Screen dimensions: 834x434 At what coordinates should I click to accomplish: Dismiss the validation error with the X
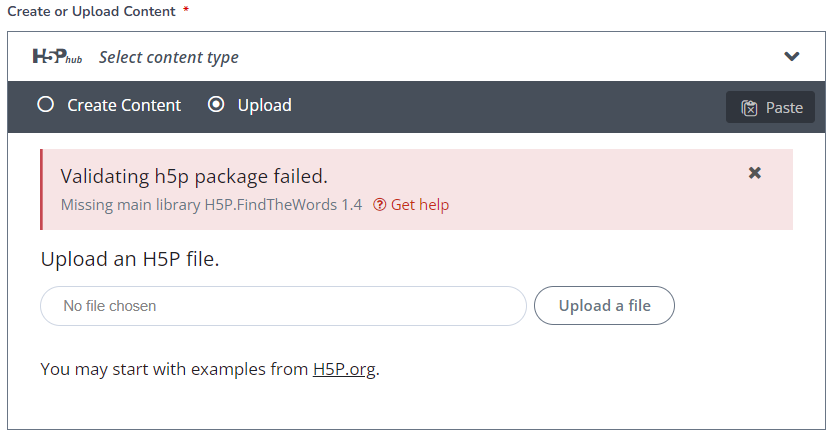(754, 173)
